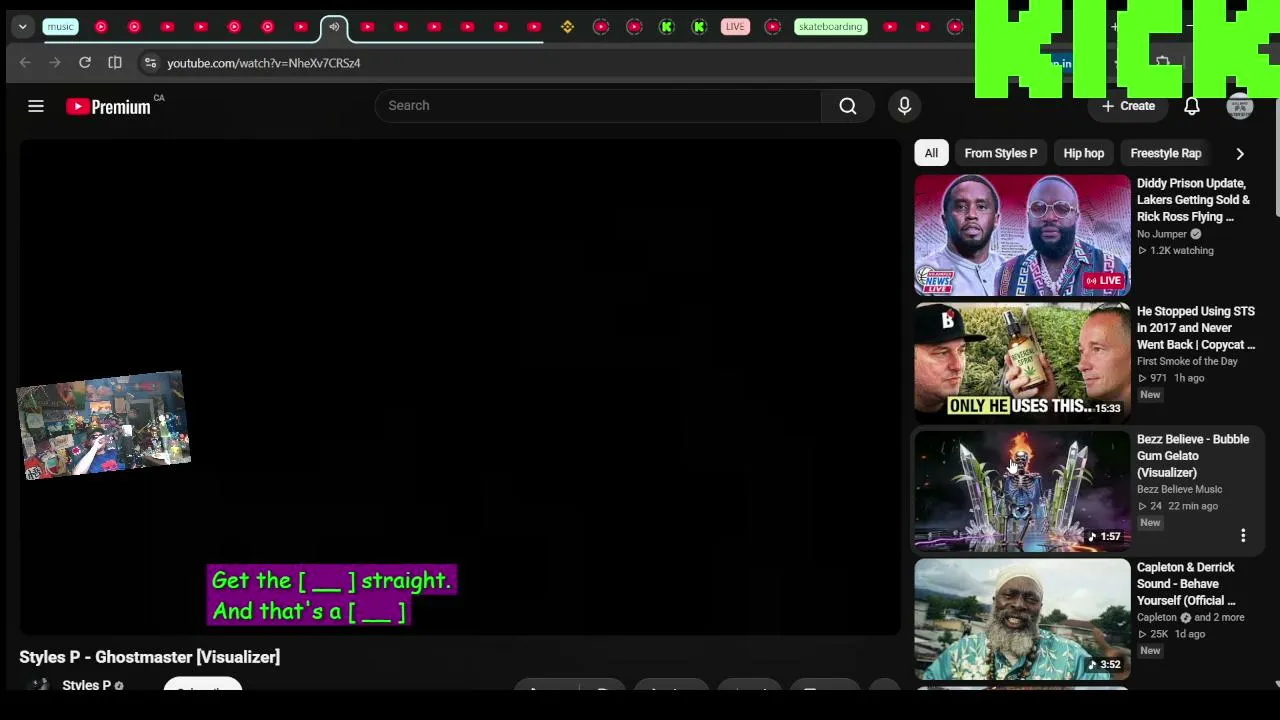The image size is (1280, 720).
Task: Visit the 'No Jumper' channel
Action: pos(1162,234)
